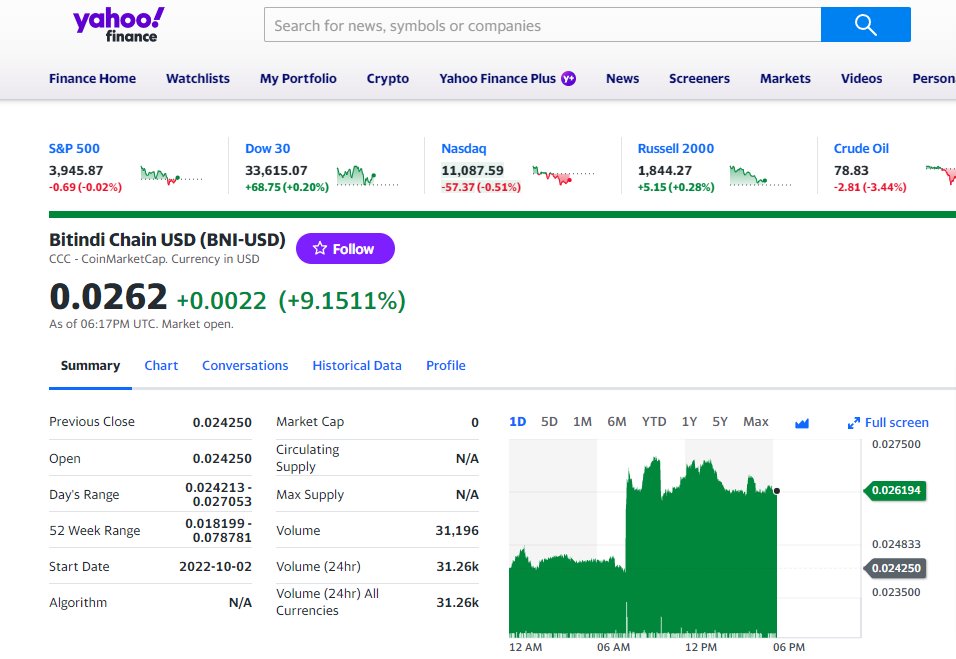
Task: Click the Start Date value 2022-10-02
Action: 215,566
